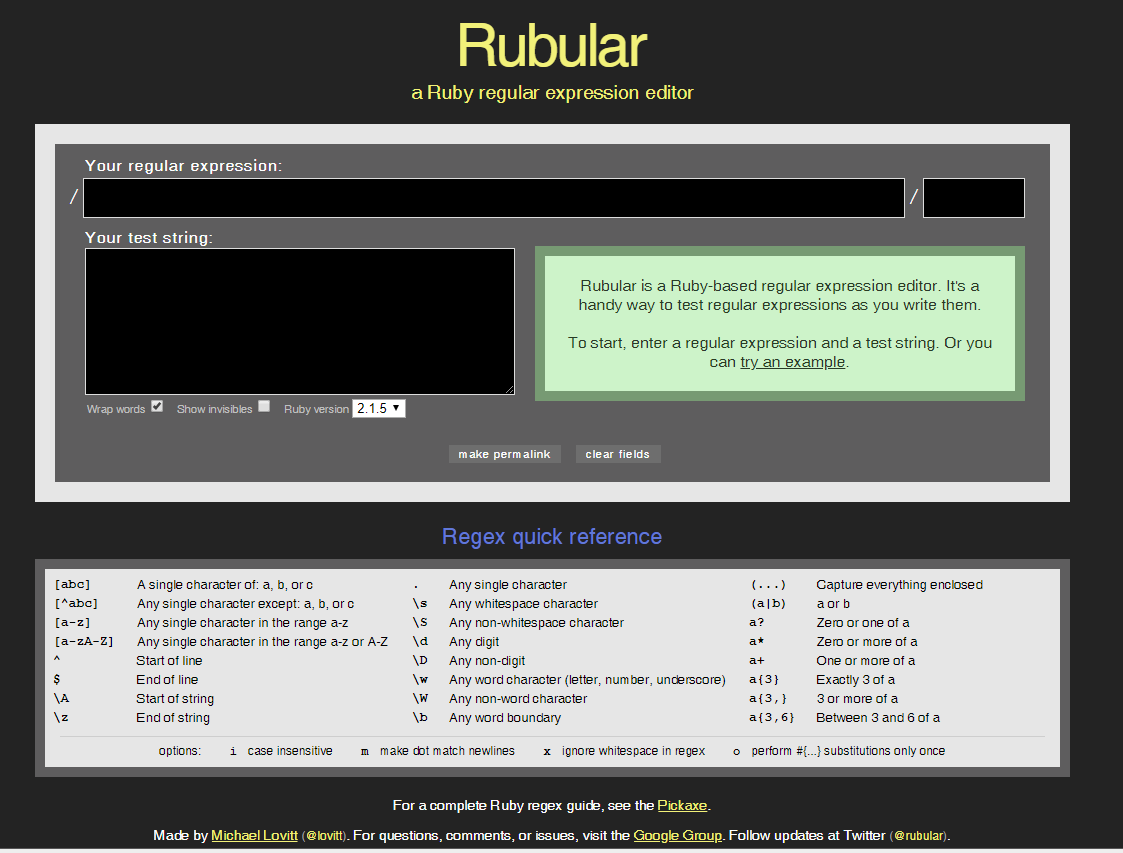The height and width of the screenshot is (853, 1123).
Task: Open the Michael Lovitt link
Action: 254,835
